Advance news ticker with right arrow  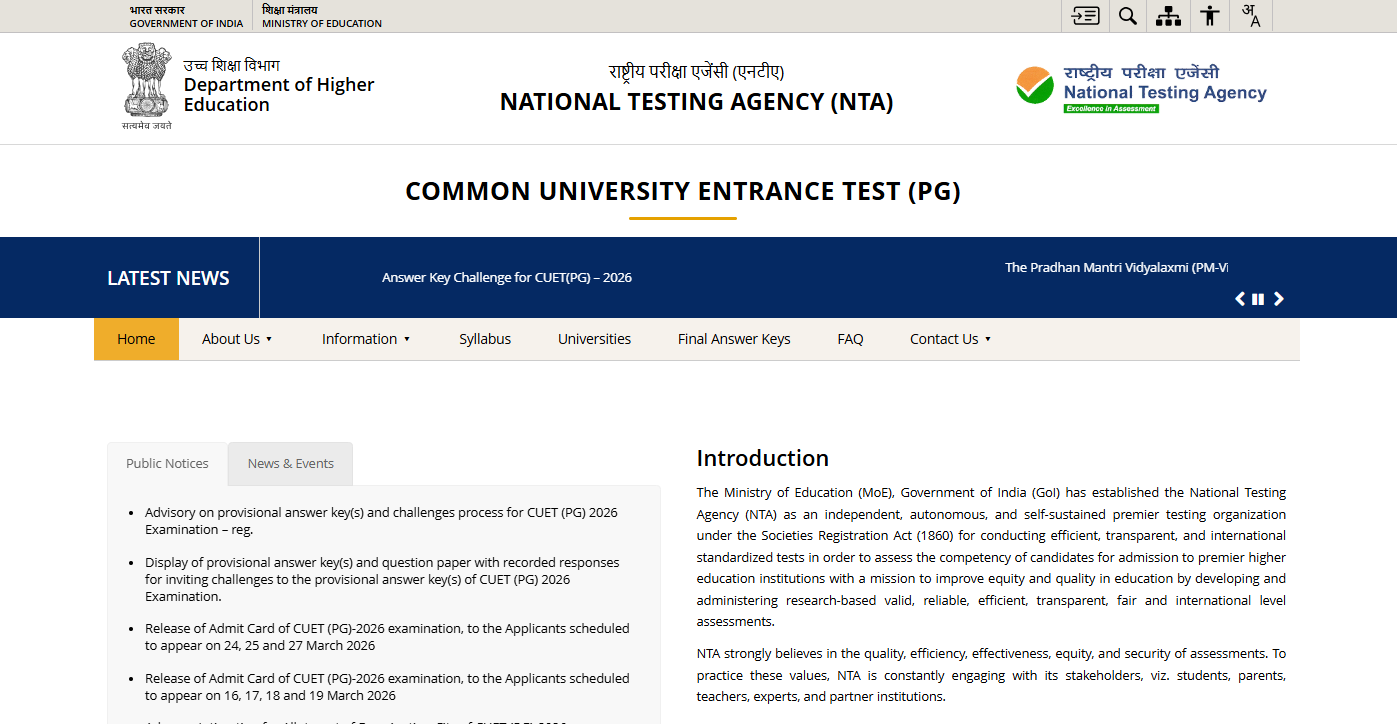point(1278,299)
